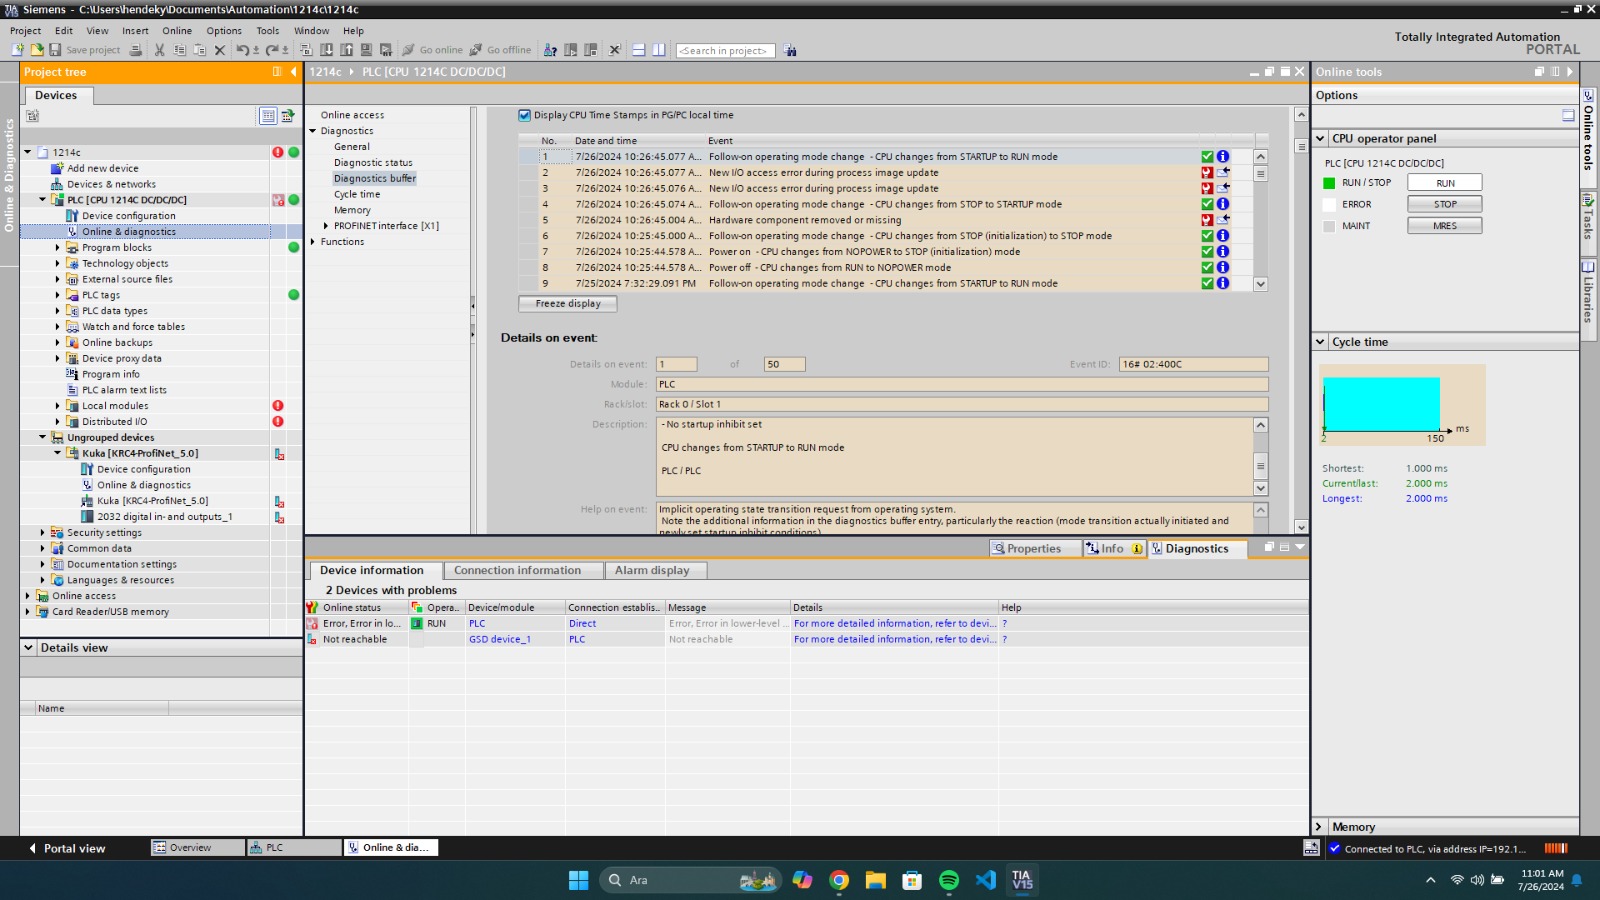Viewport: 1600px width, 900px height.
Task: Expand the PROFINET interface [X1] node
Action: [326, 226]
